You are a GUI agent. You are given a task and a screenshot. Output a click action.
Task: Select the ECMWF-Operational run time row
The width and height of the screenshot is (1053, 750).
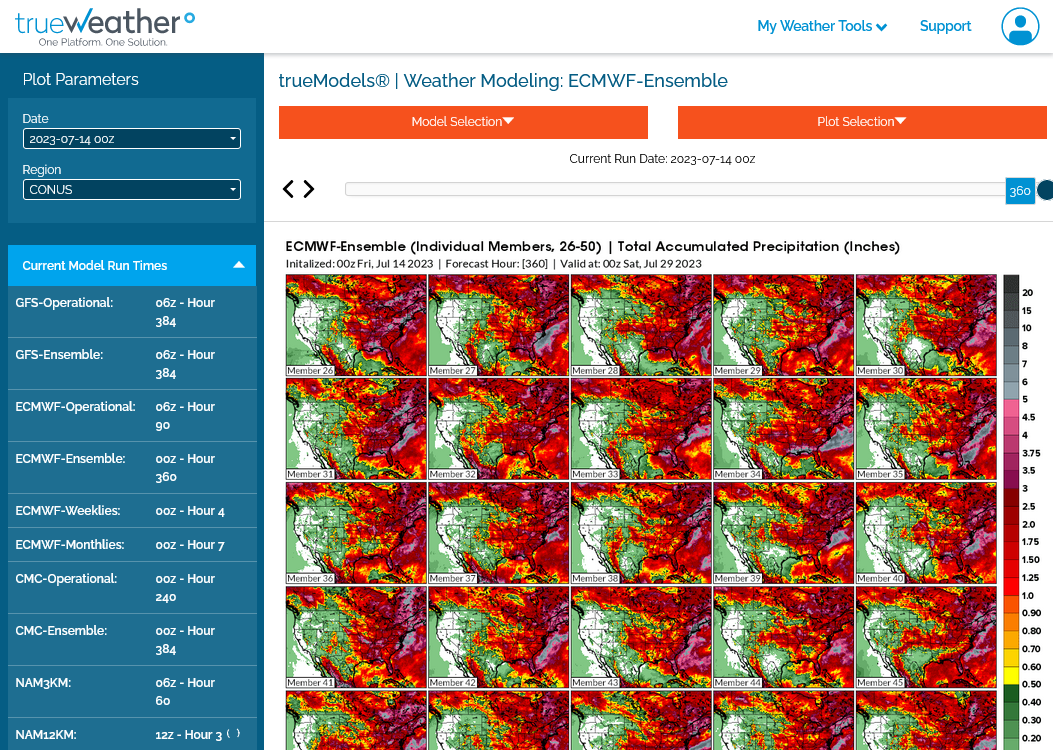pos(132,416)
